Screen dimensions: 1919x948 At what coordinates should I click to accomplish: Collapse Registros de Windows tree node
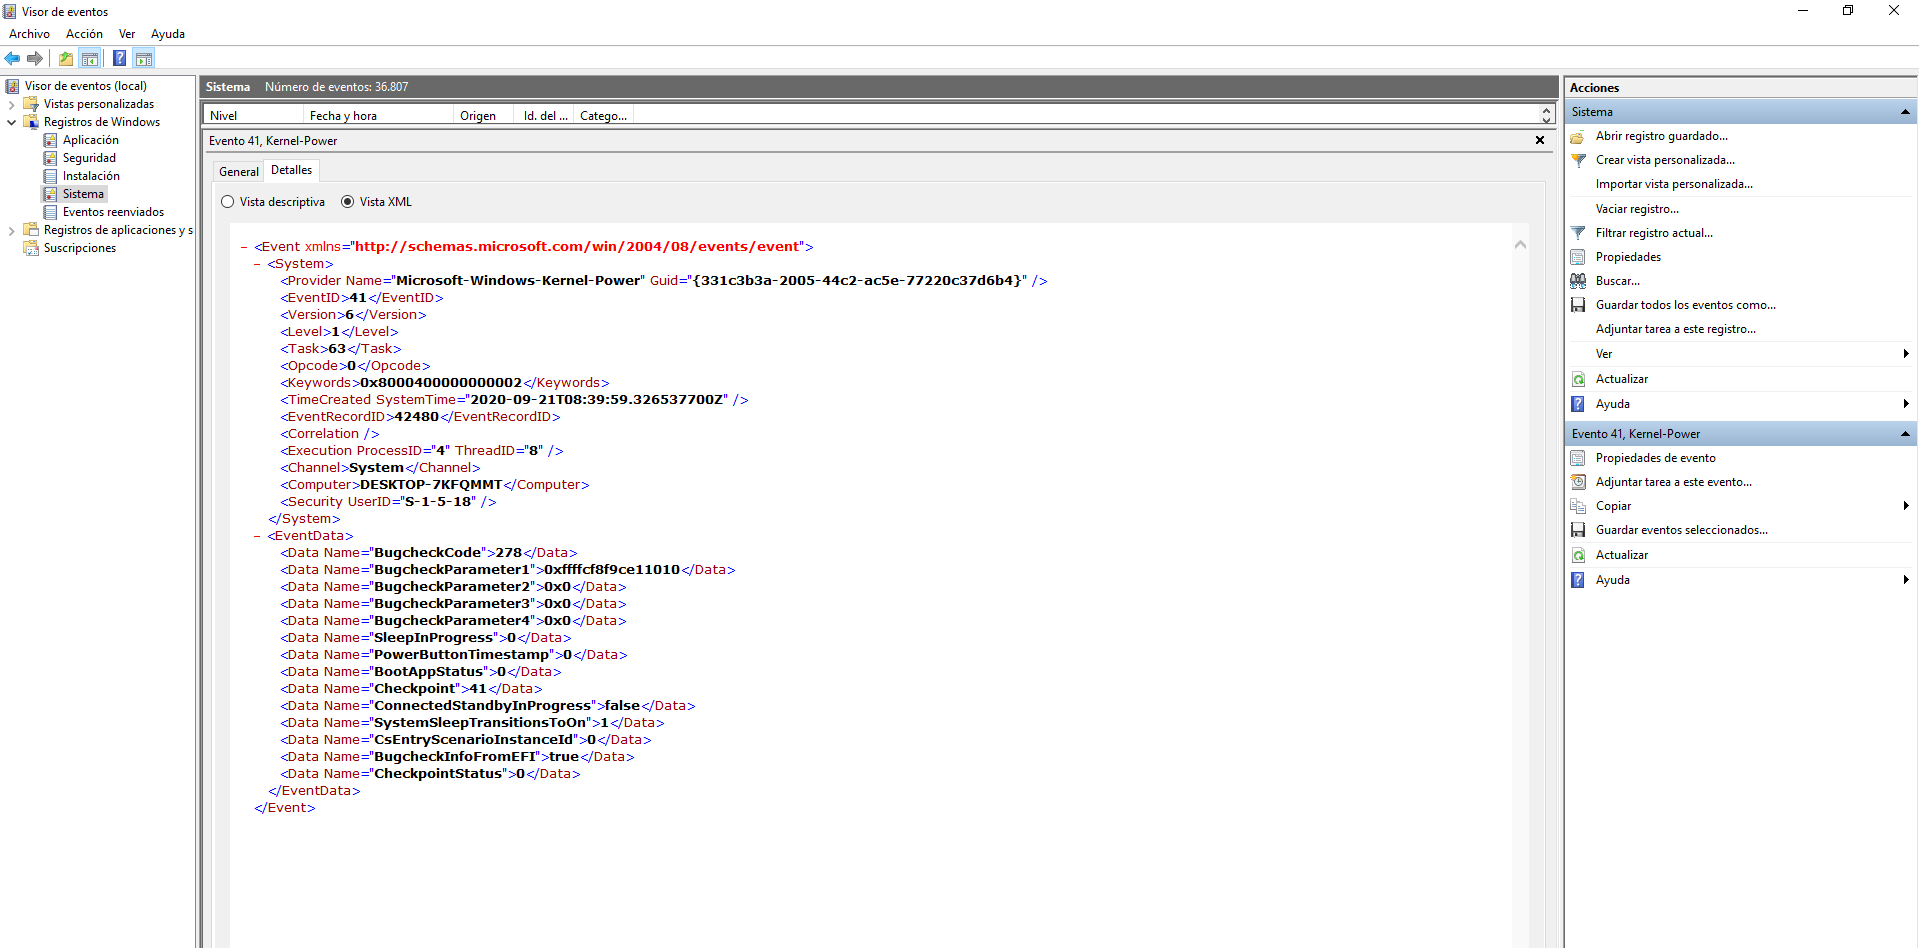[11, 122]
